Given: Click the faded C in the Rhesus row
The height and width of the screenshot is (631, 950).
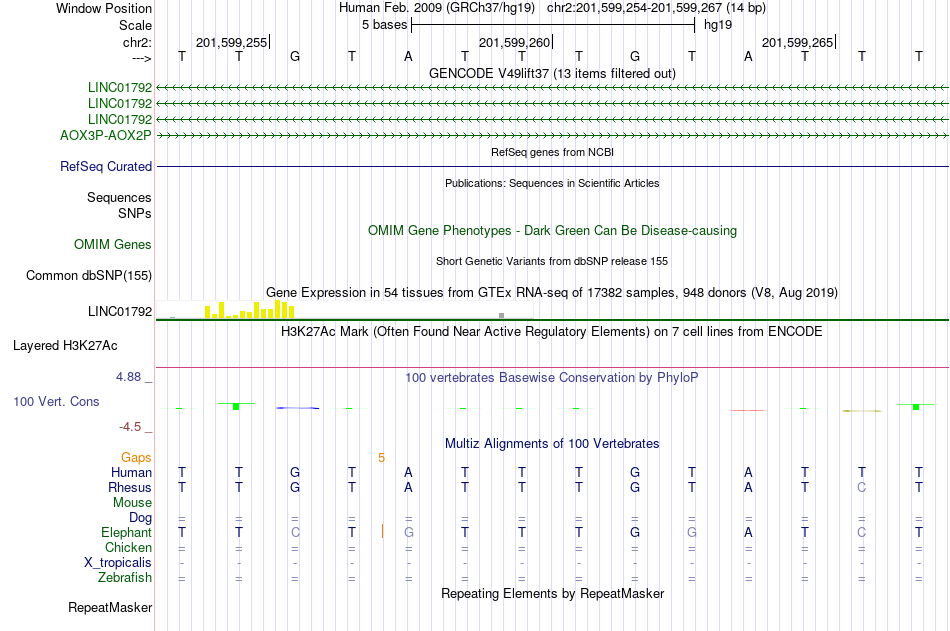Looking at the screenshot, I should coord(862,487).
